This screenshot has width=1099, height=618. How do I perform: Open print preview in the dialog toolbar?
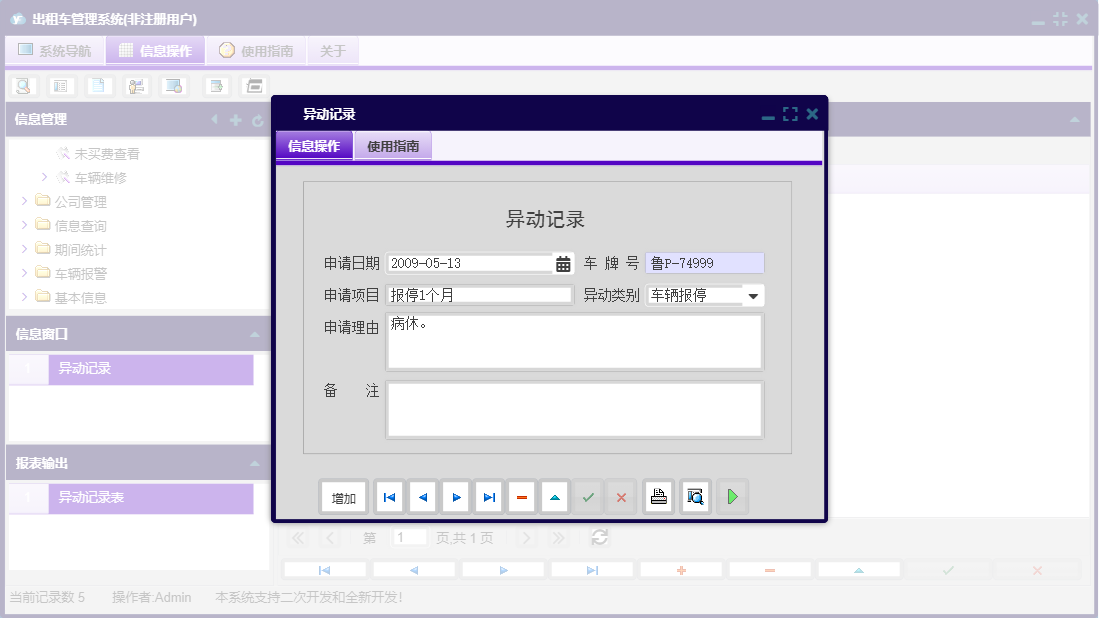click(x=695, y=496)
